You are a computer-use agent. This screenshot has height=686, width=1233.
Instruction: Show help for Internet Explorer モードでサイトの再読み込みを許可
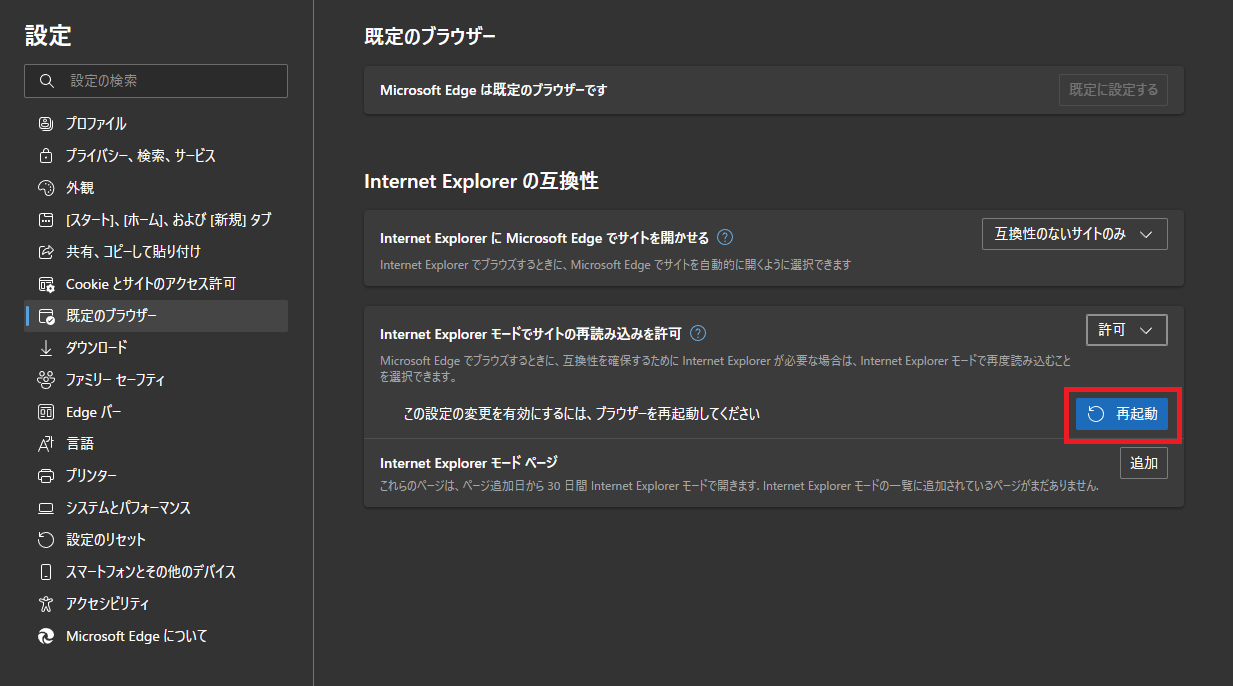[699, 334]
